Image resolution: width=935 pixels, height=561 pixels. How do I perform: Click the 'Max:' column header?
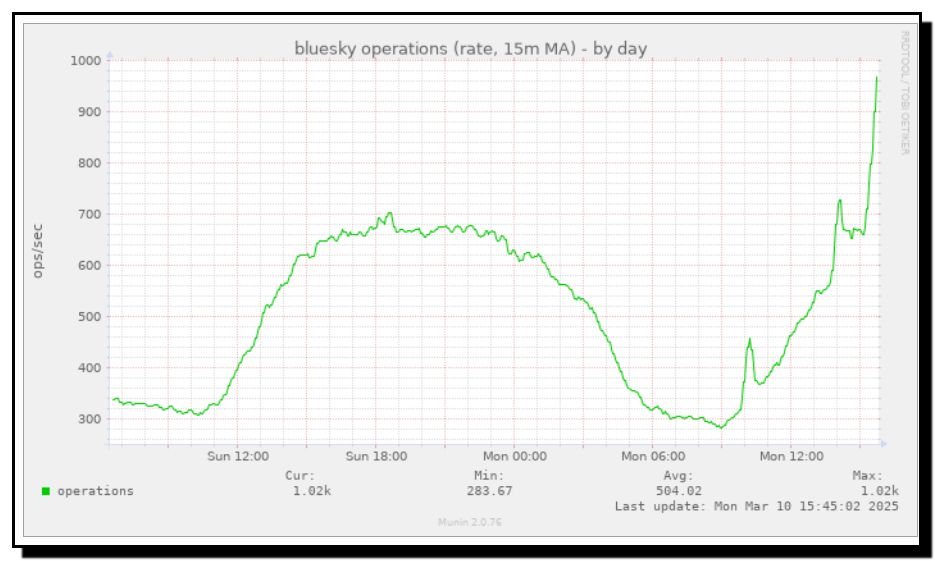(x=868, y=476)
